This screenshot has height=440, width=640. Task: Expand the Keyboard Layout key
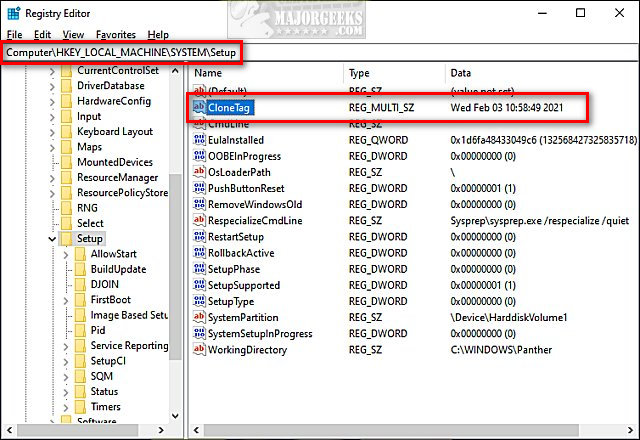click(52, 132)
